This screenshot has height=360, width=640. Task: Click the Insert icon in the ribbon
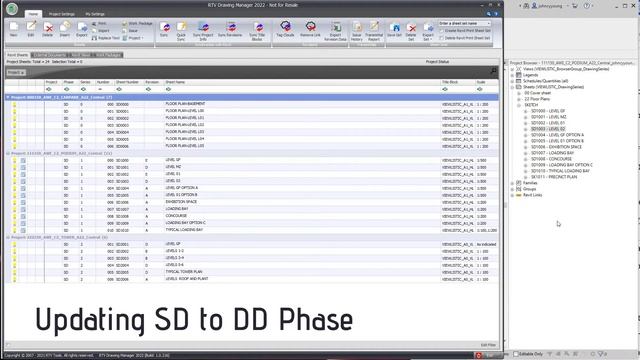[64, 27]
